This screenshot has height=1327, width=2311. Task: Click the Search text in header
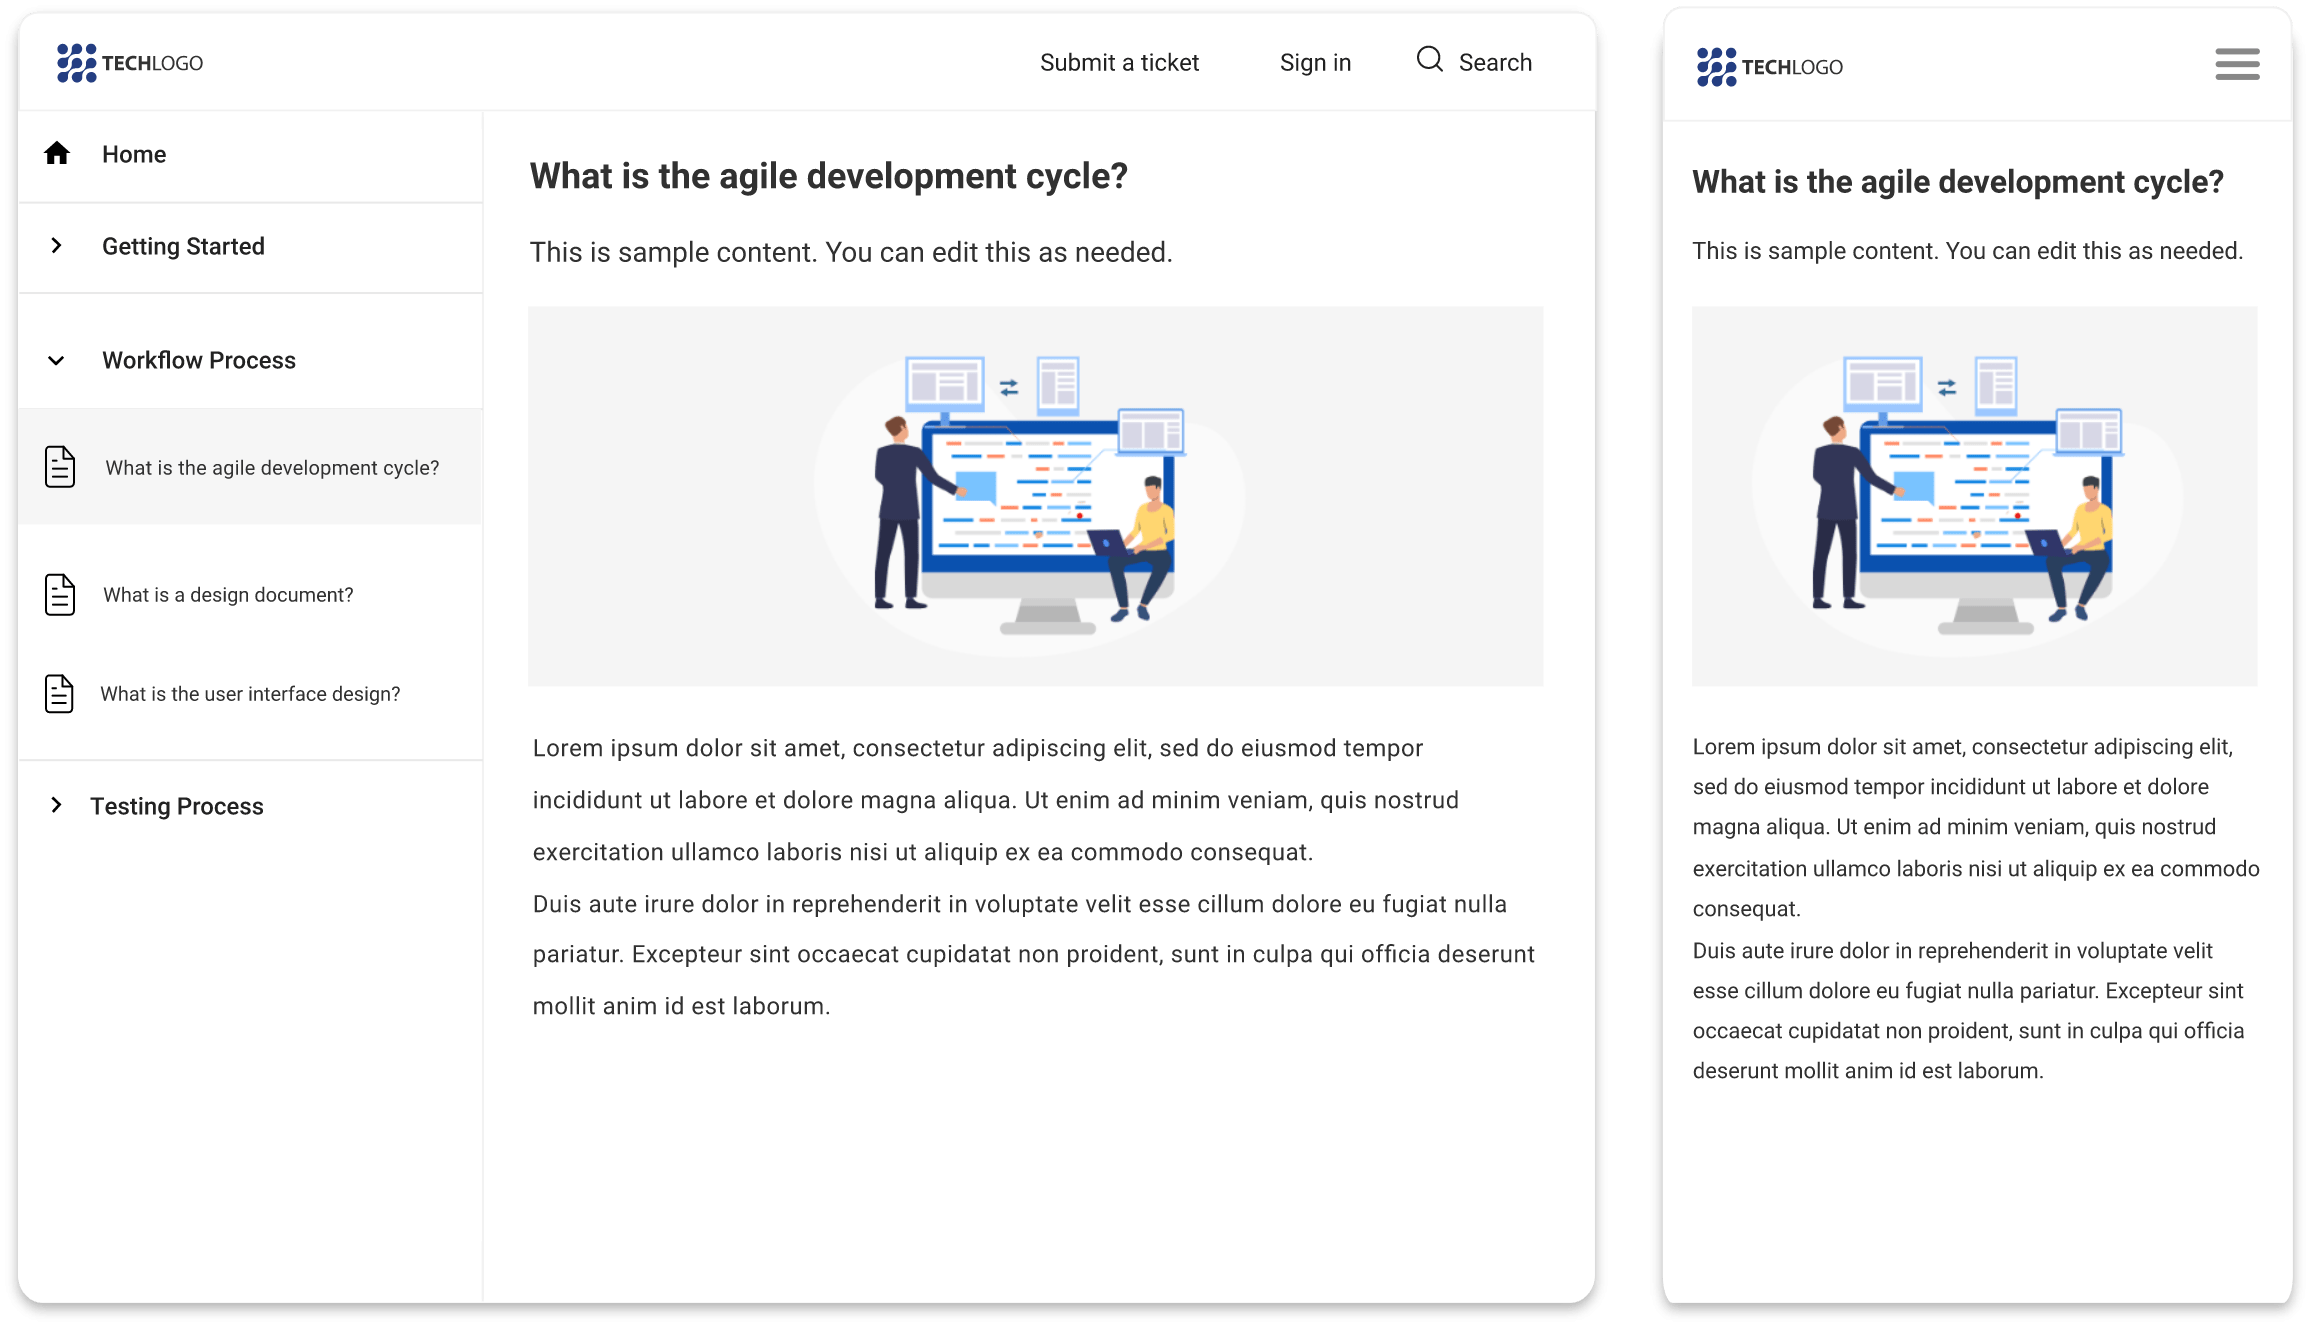tap(1495, 63)
